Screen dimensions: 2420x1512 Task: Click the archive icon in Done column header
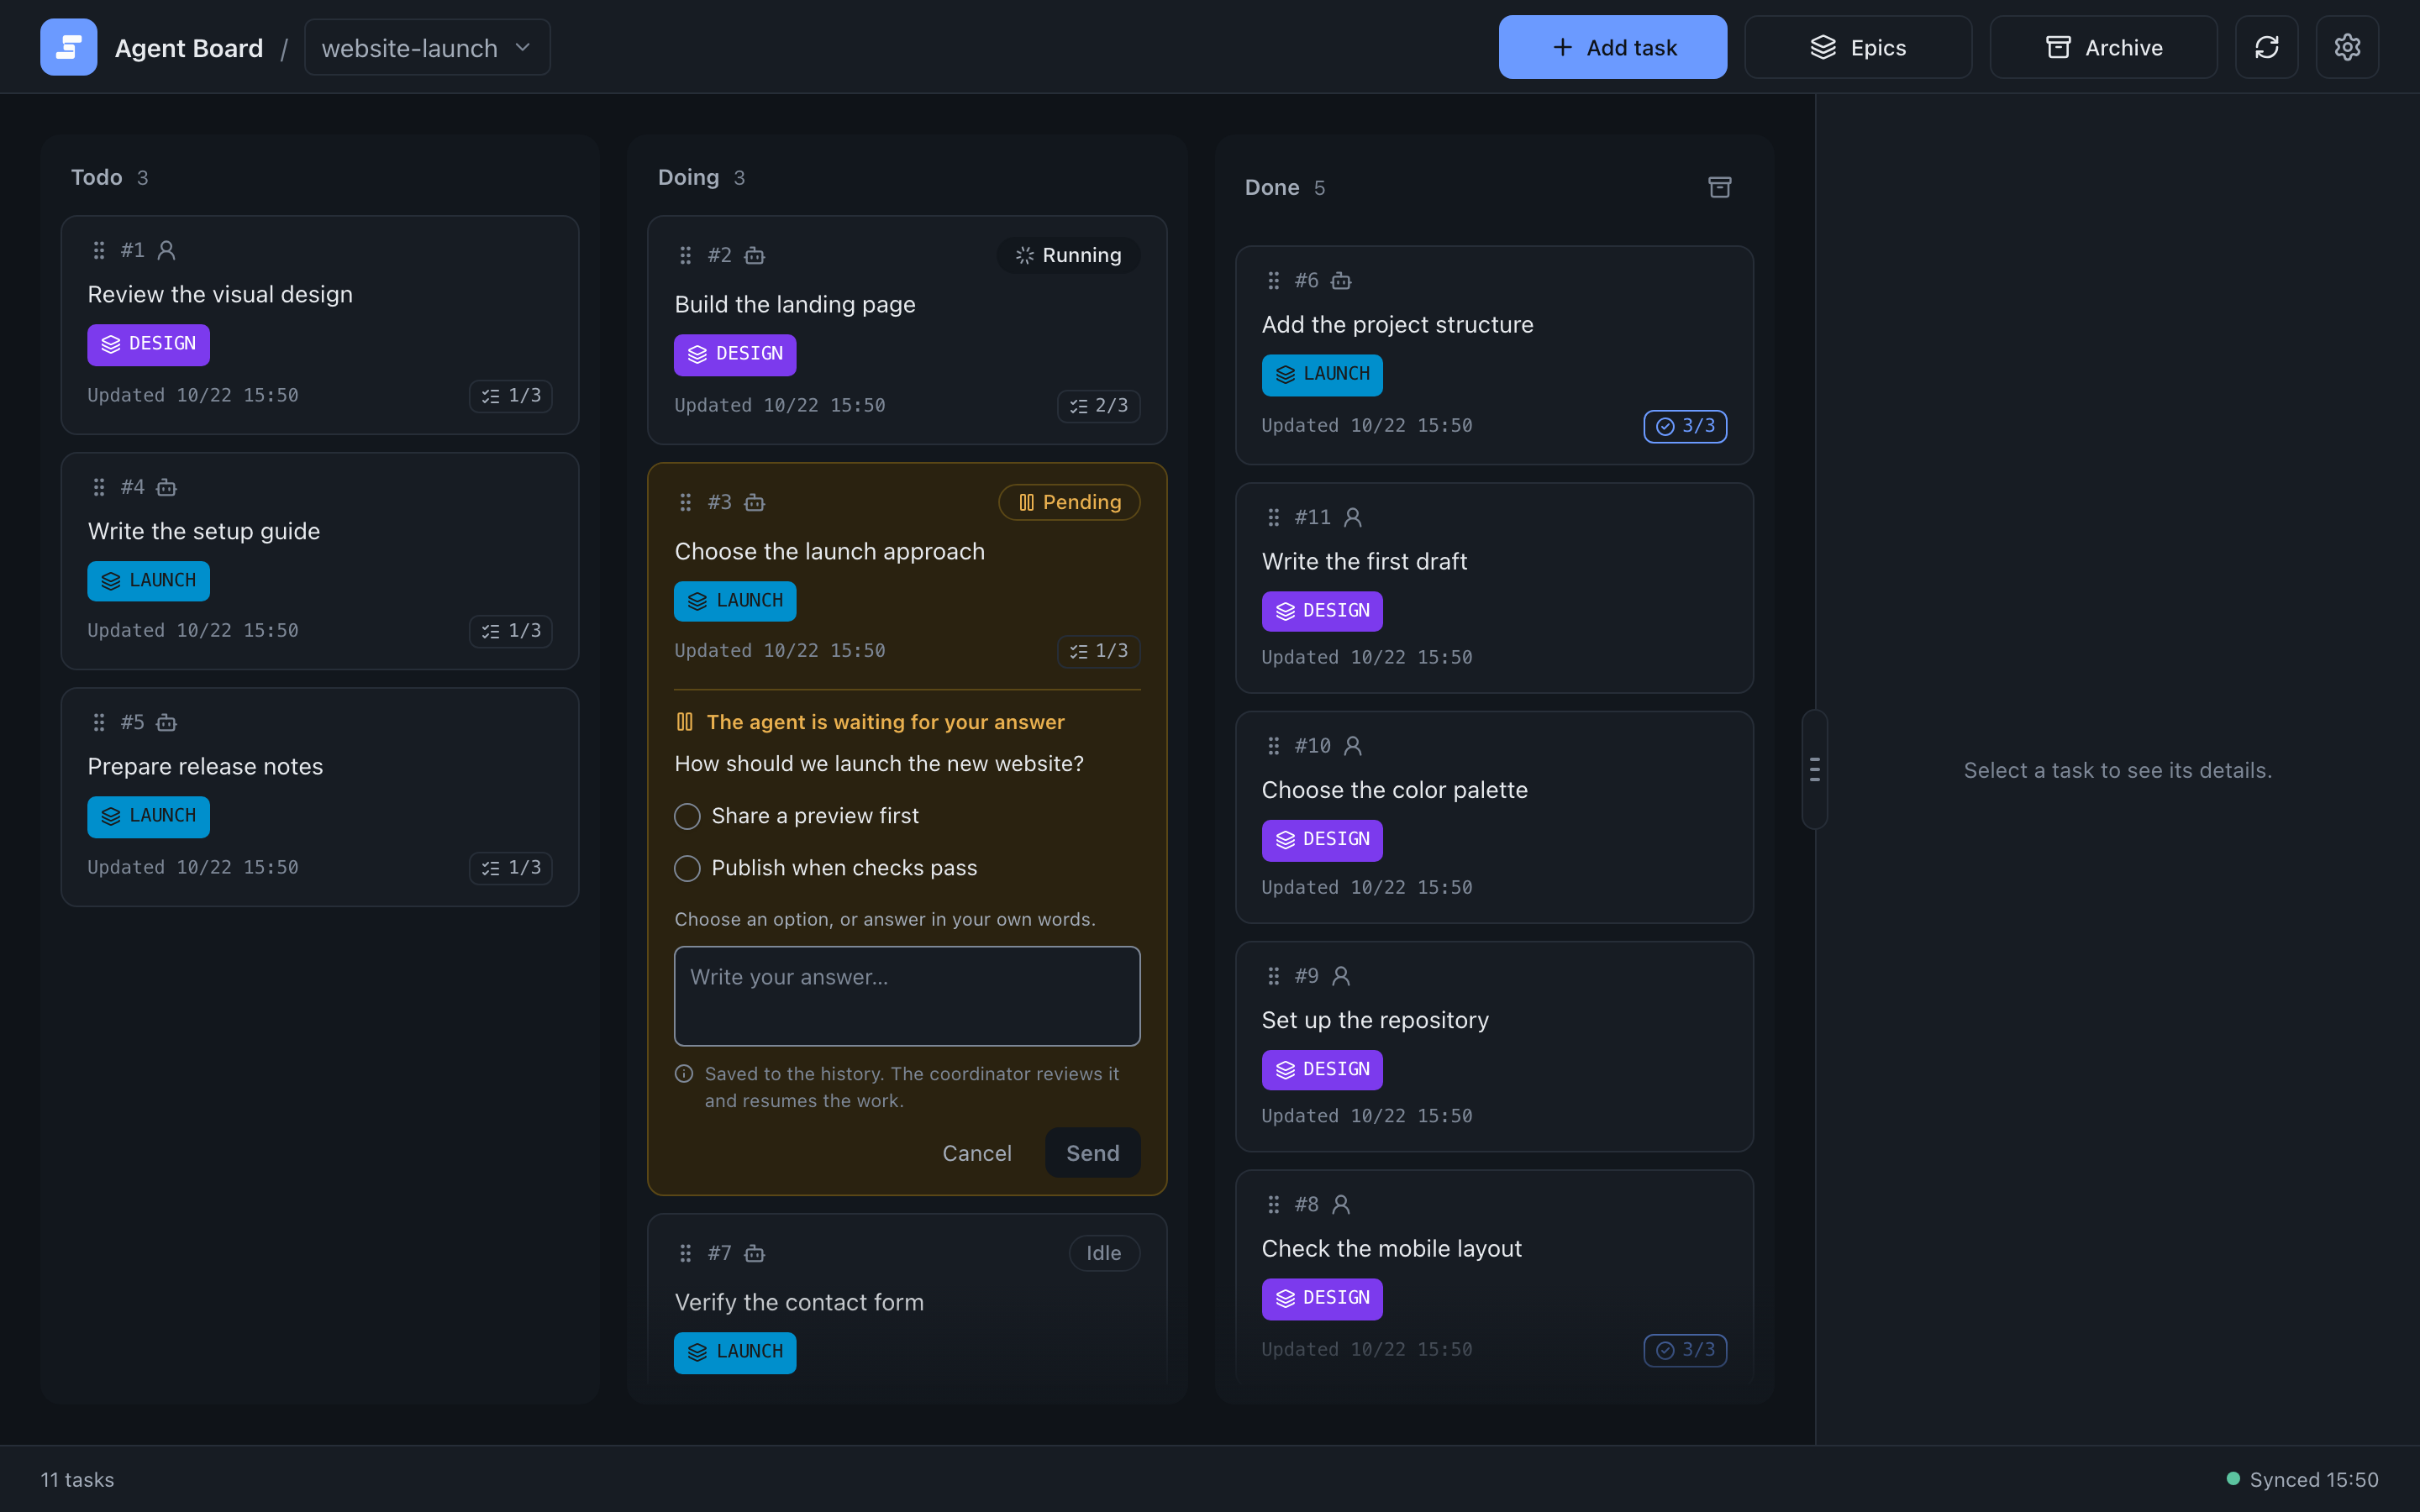[x=1719, y=187]
